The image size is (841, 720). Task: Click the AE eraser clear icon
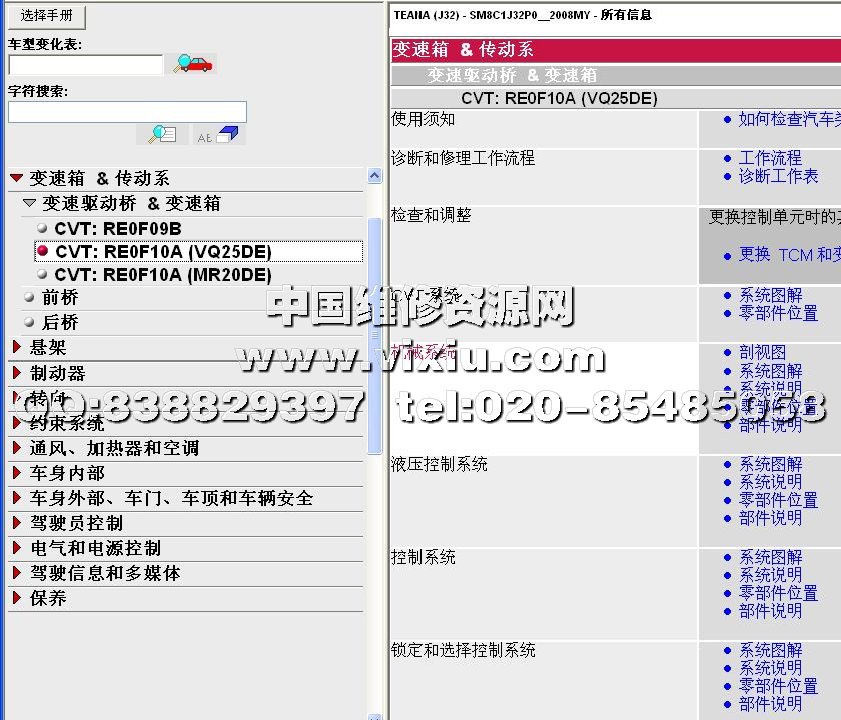[x=219, y=135]
